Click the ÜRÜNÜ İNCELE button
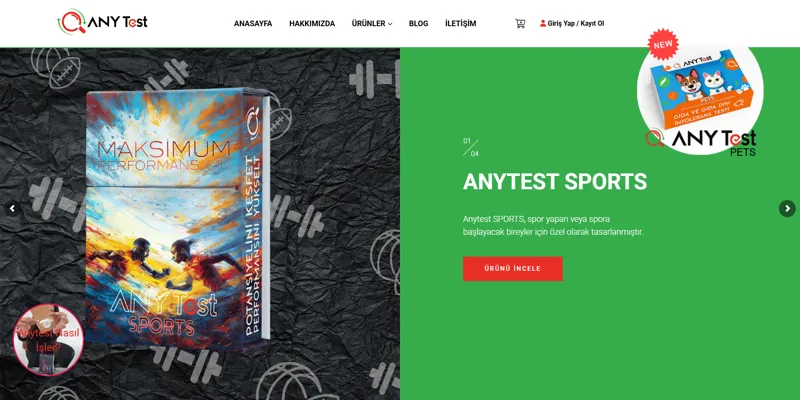The image size is (800, 400). point(513,268)
